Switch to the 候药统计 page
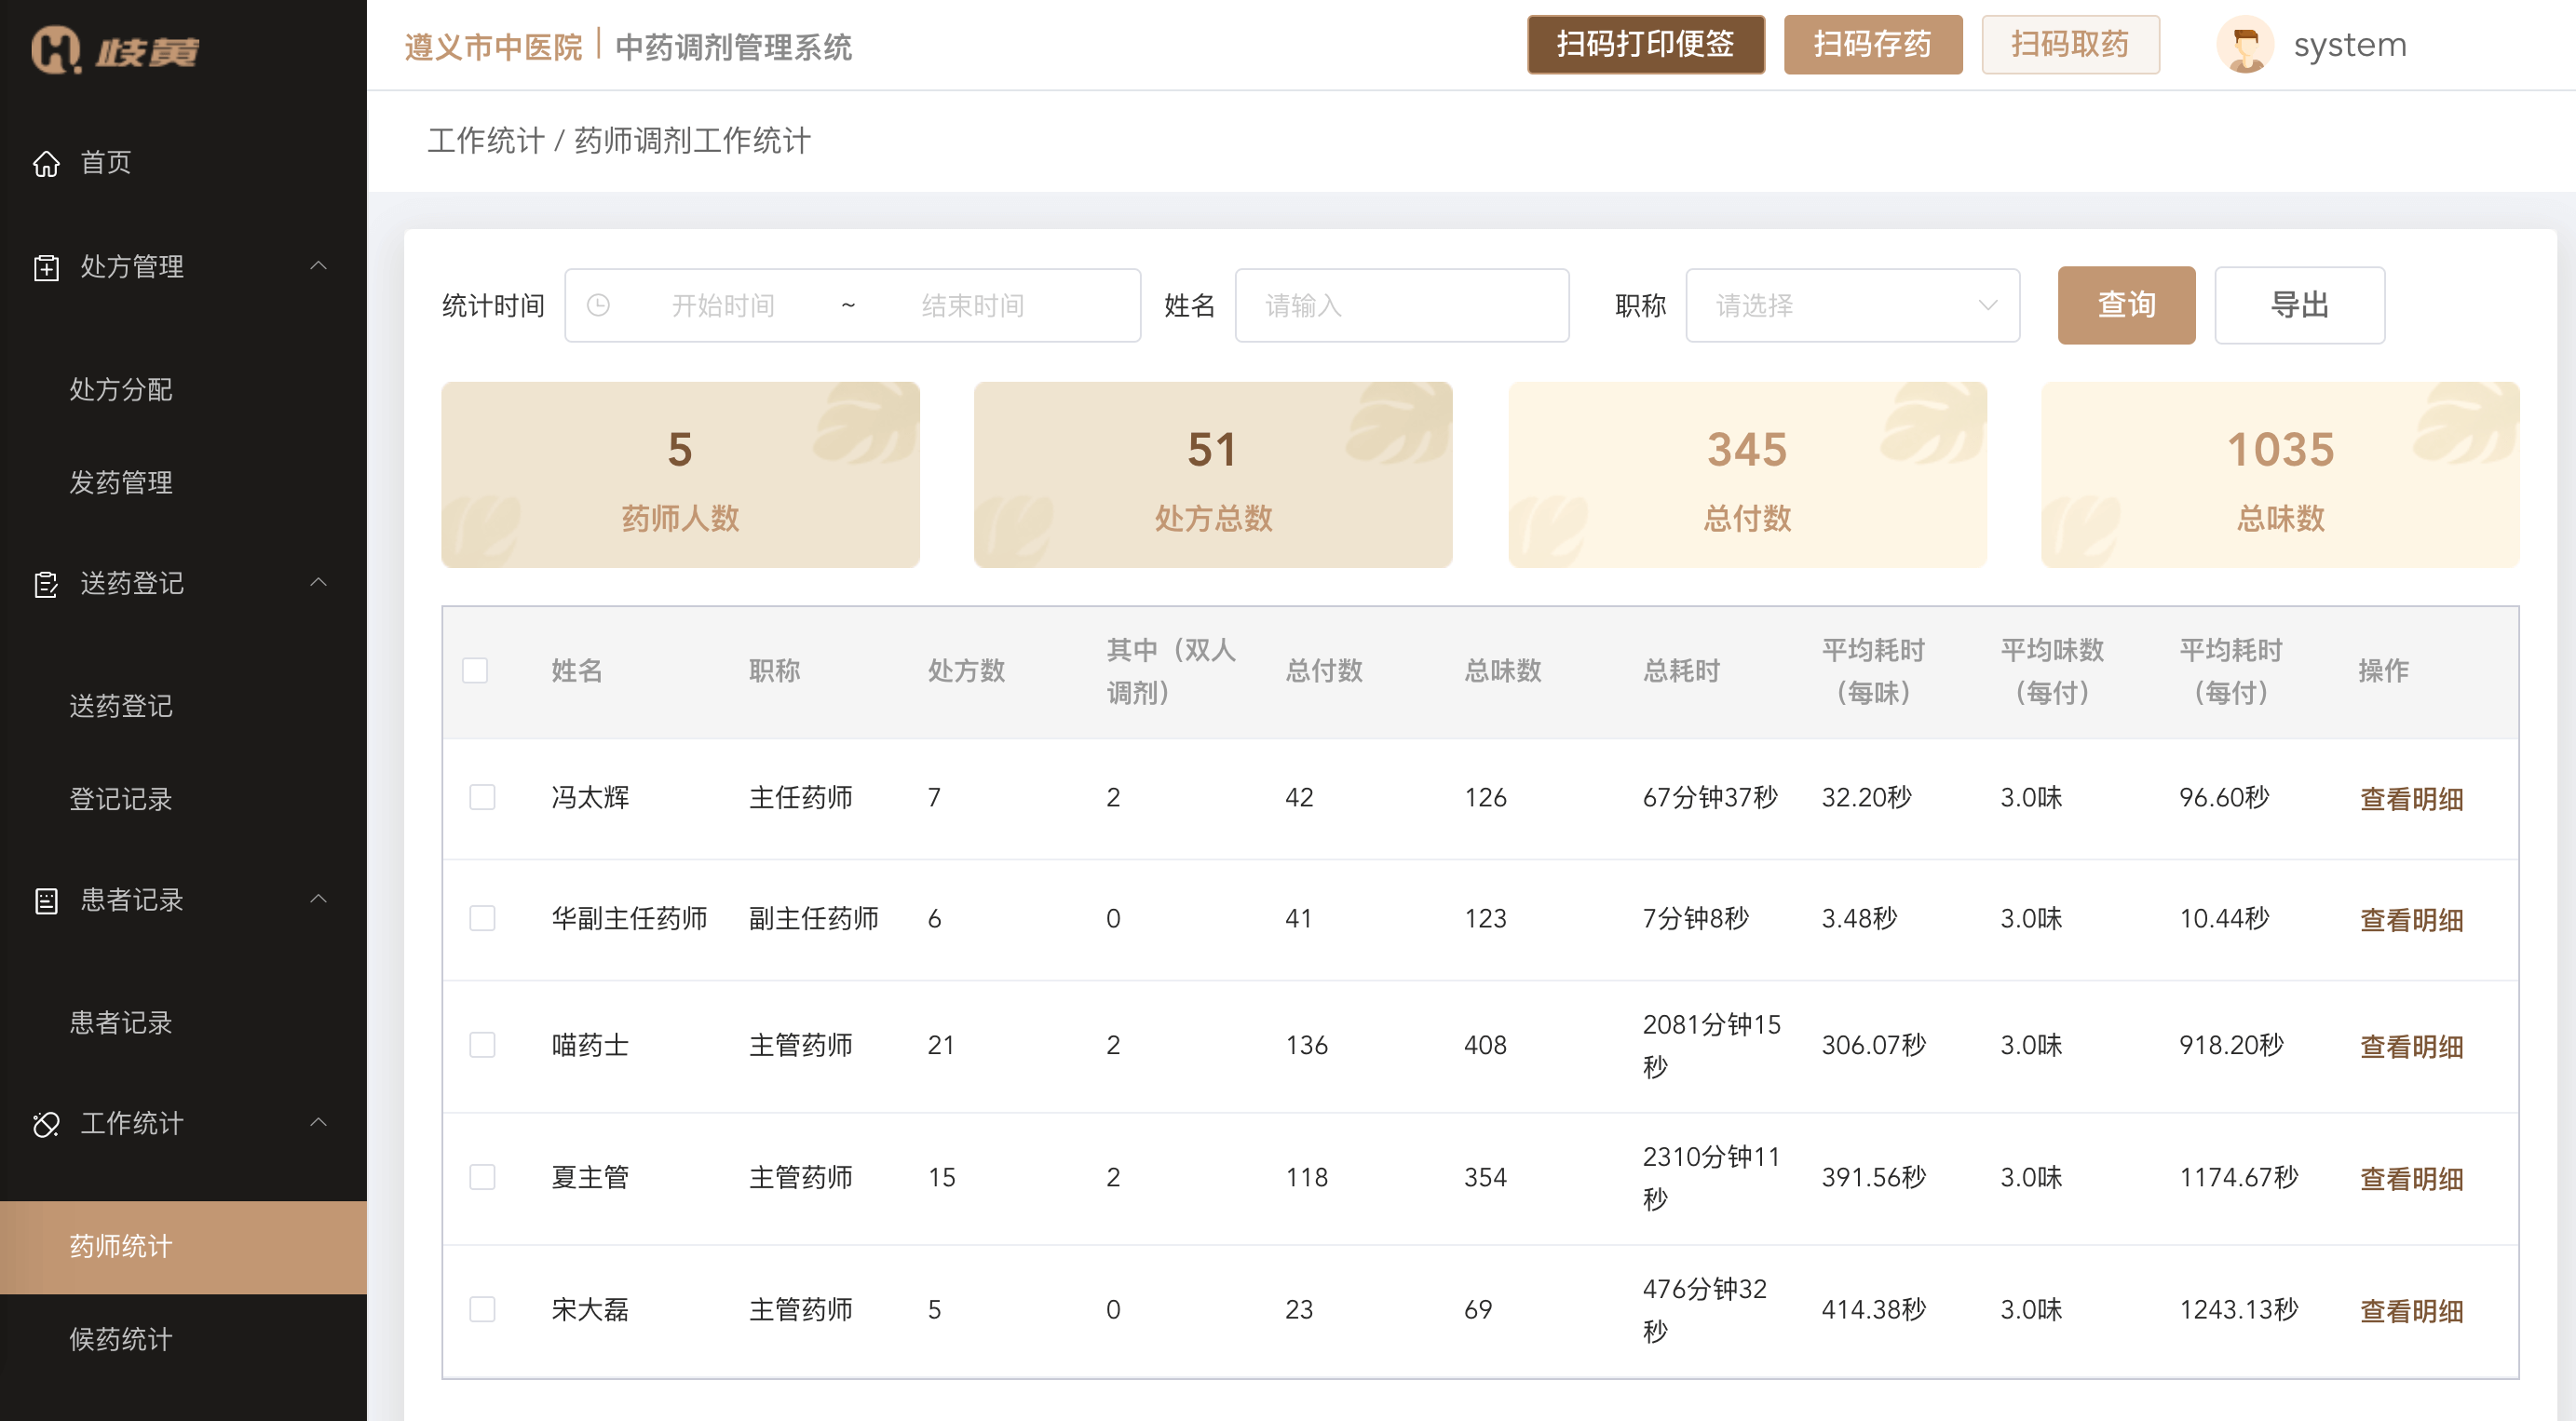 [x=119, y=1340]
